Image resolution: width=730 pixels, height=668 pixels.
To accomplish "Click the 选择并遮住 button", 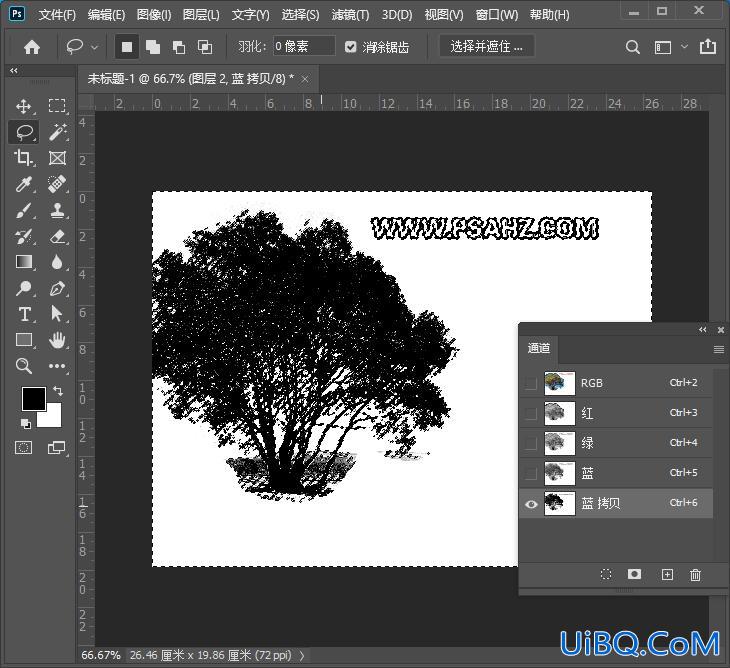I will (487, 47).
